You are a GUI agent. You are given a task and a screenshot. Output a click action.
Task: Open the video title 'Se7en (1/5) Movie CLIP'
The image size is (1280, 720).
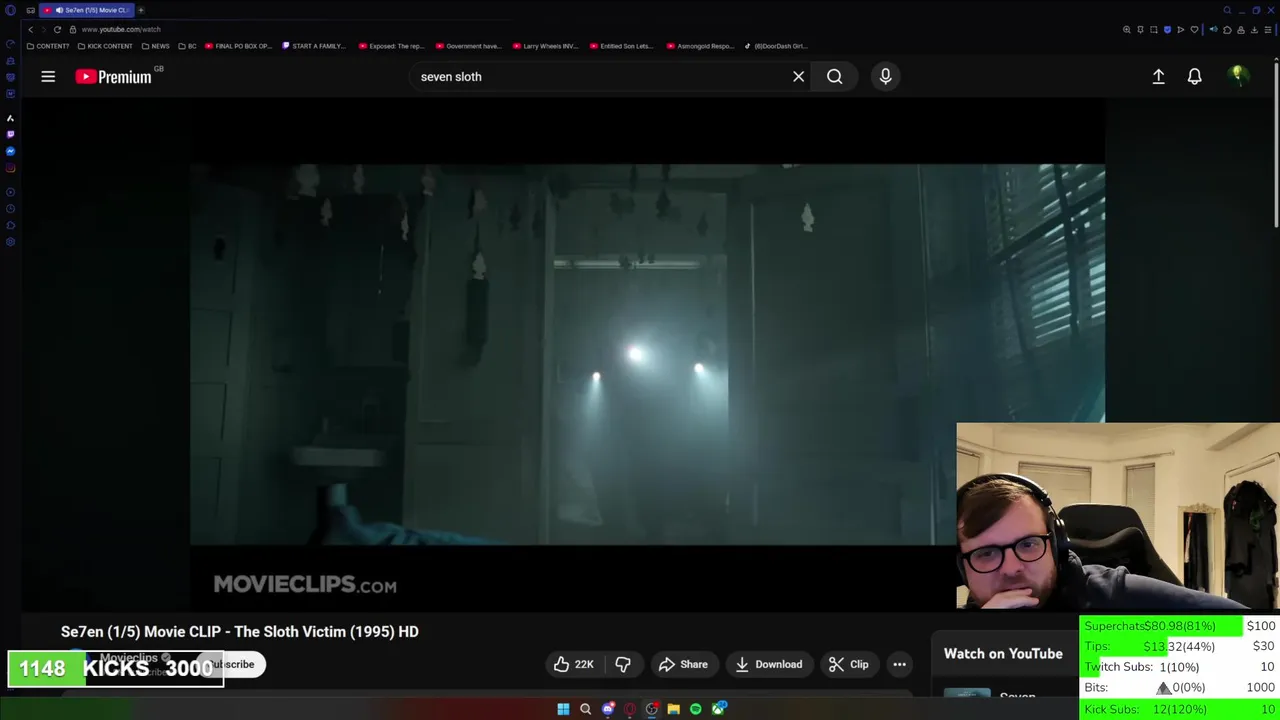240,632
